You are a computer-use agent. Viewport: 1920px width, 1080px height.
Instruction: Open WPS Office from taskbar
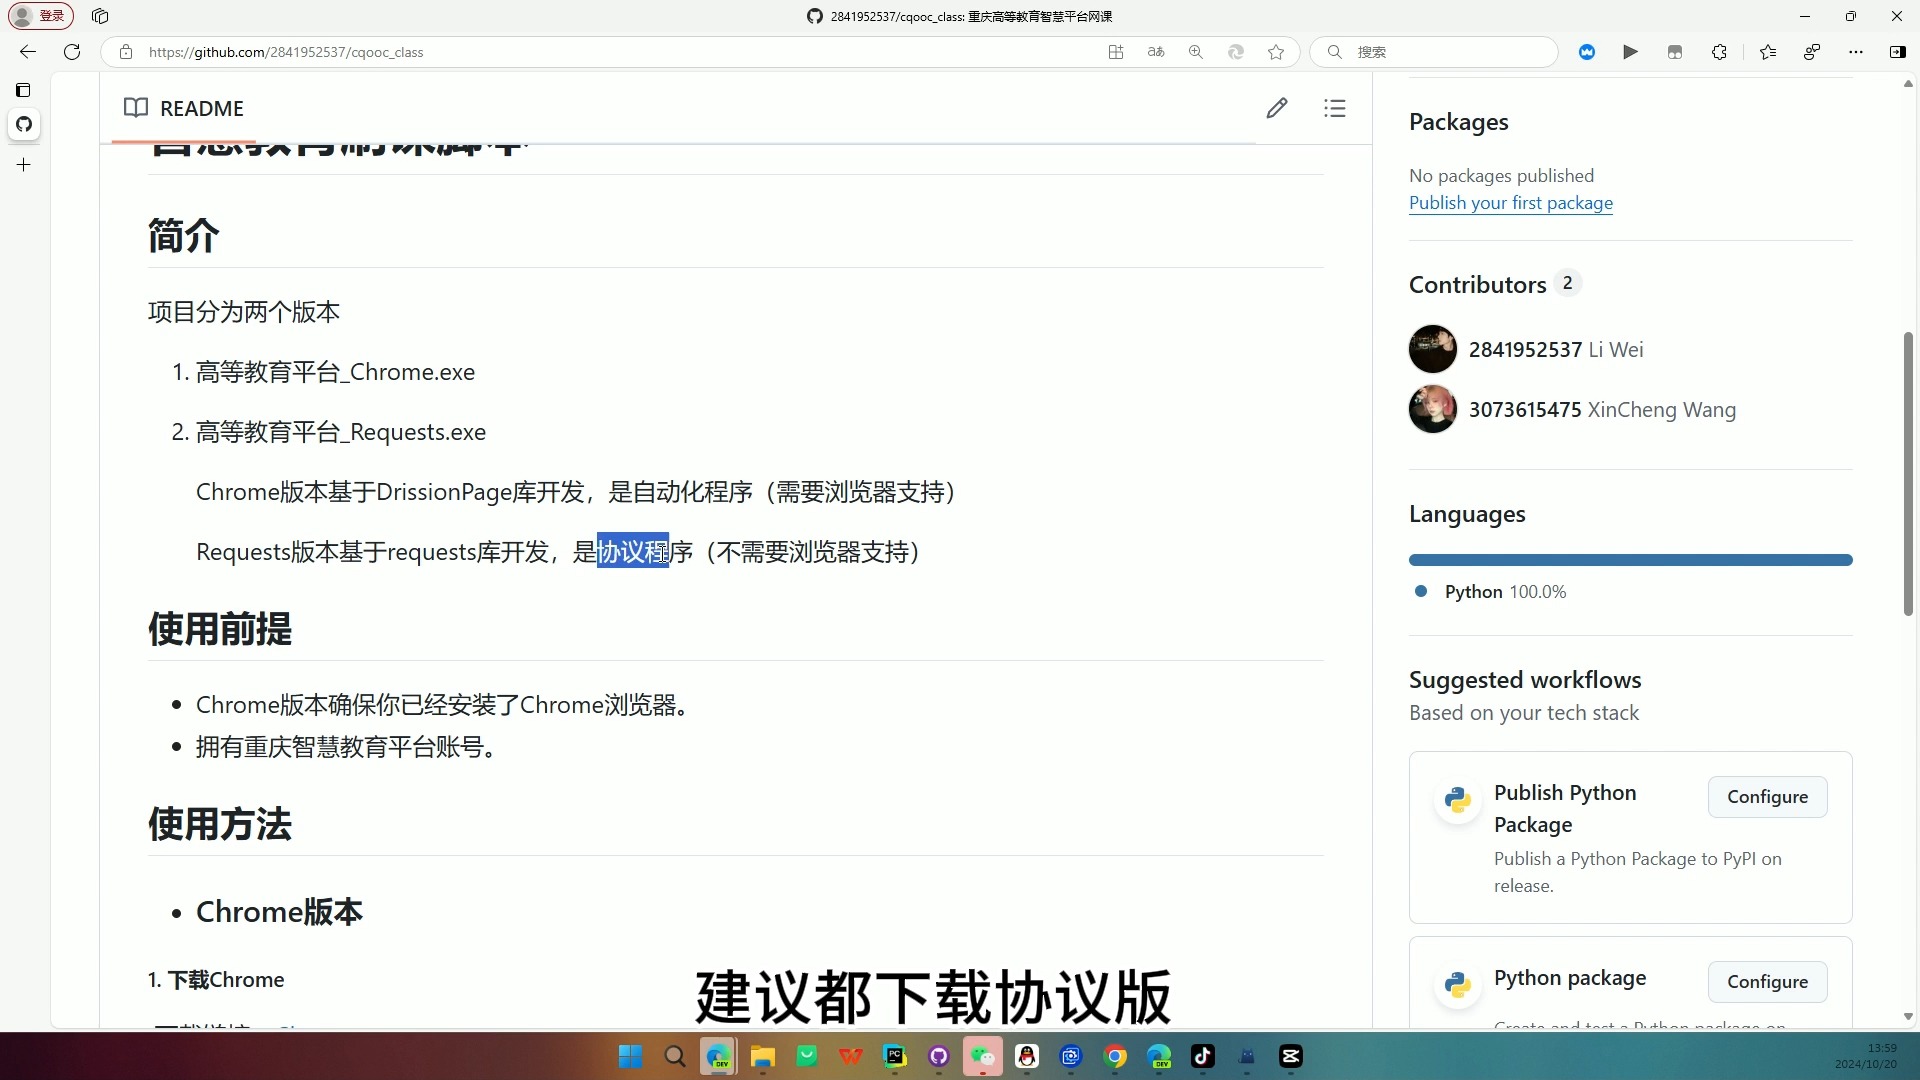click(x=851, y=1057)
